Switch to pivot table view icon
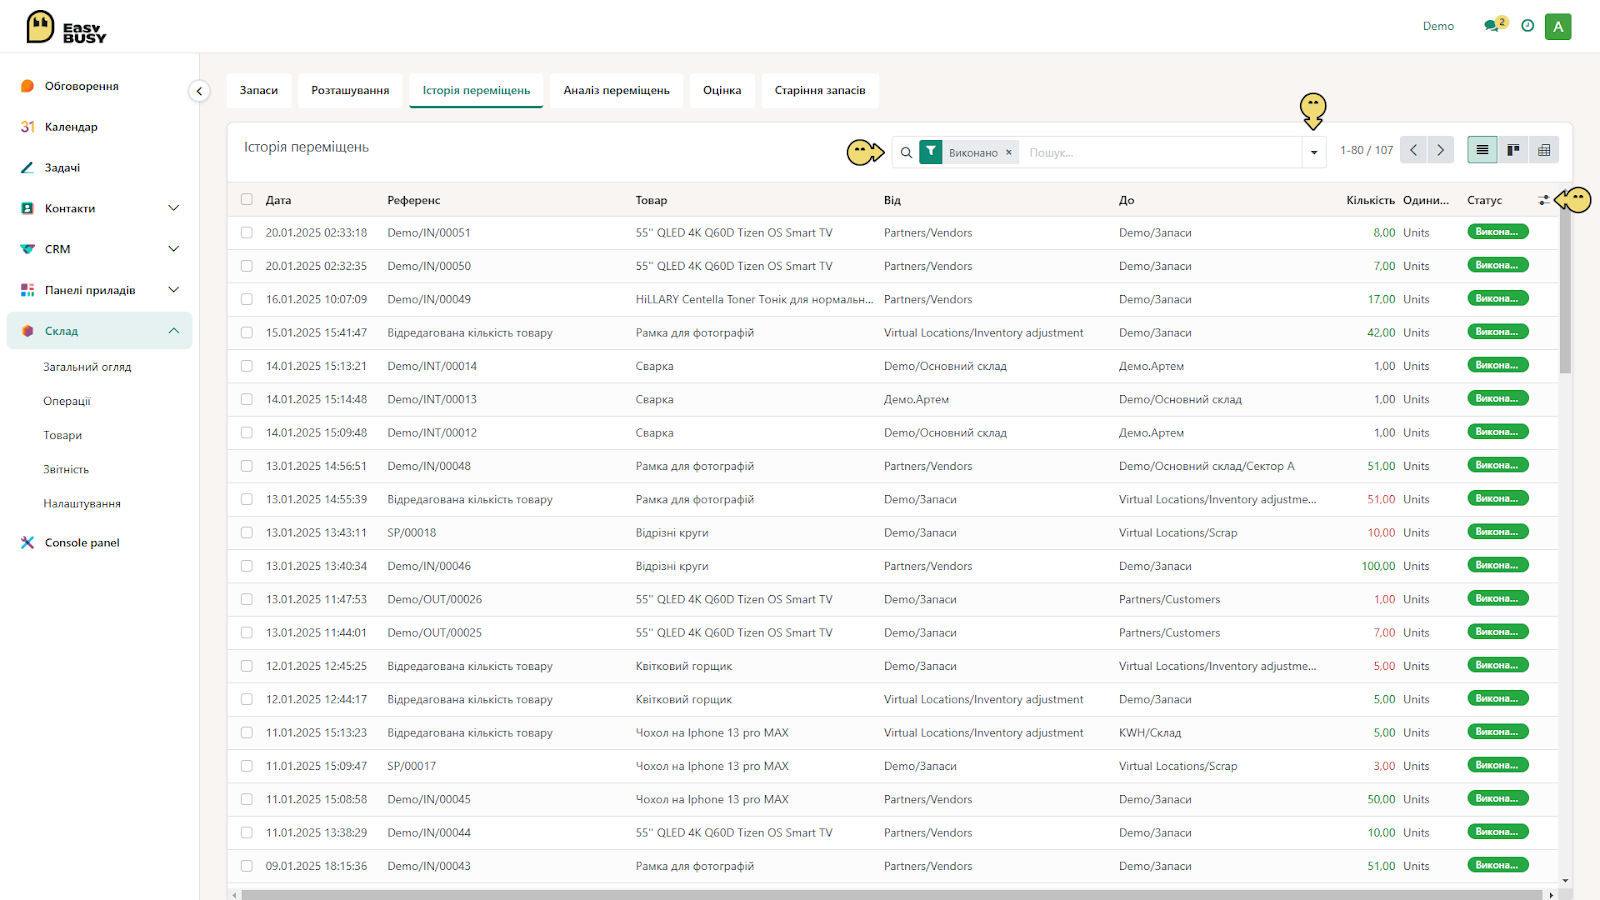Image resolution: width=1600 pixels, height=900 pixels. pyautogui.click(x=1544, y=150)
